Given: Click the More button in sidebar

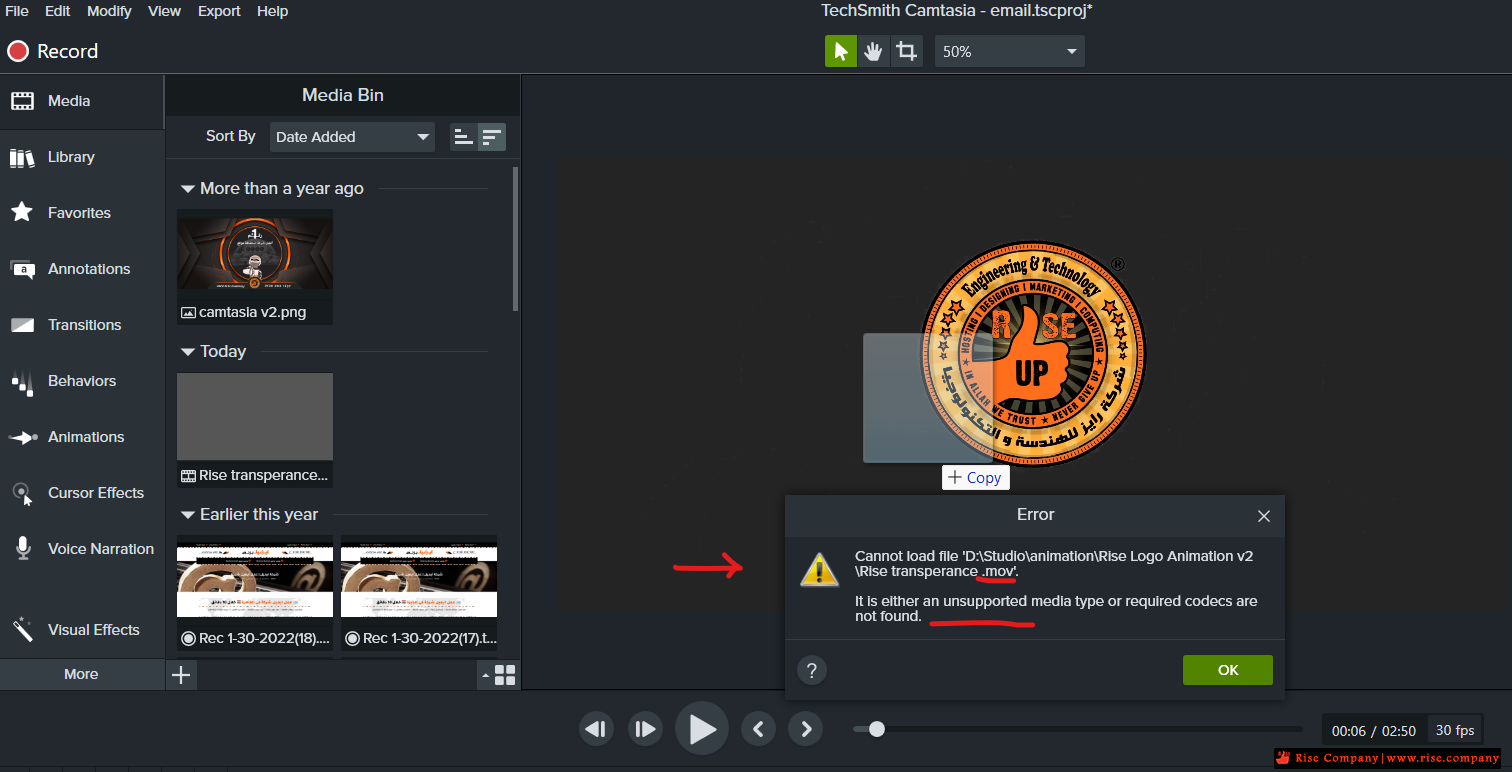Looking at the screenshot, I should click(x=82, y=674).
